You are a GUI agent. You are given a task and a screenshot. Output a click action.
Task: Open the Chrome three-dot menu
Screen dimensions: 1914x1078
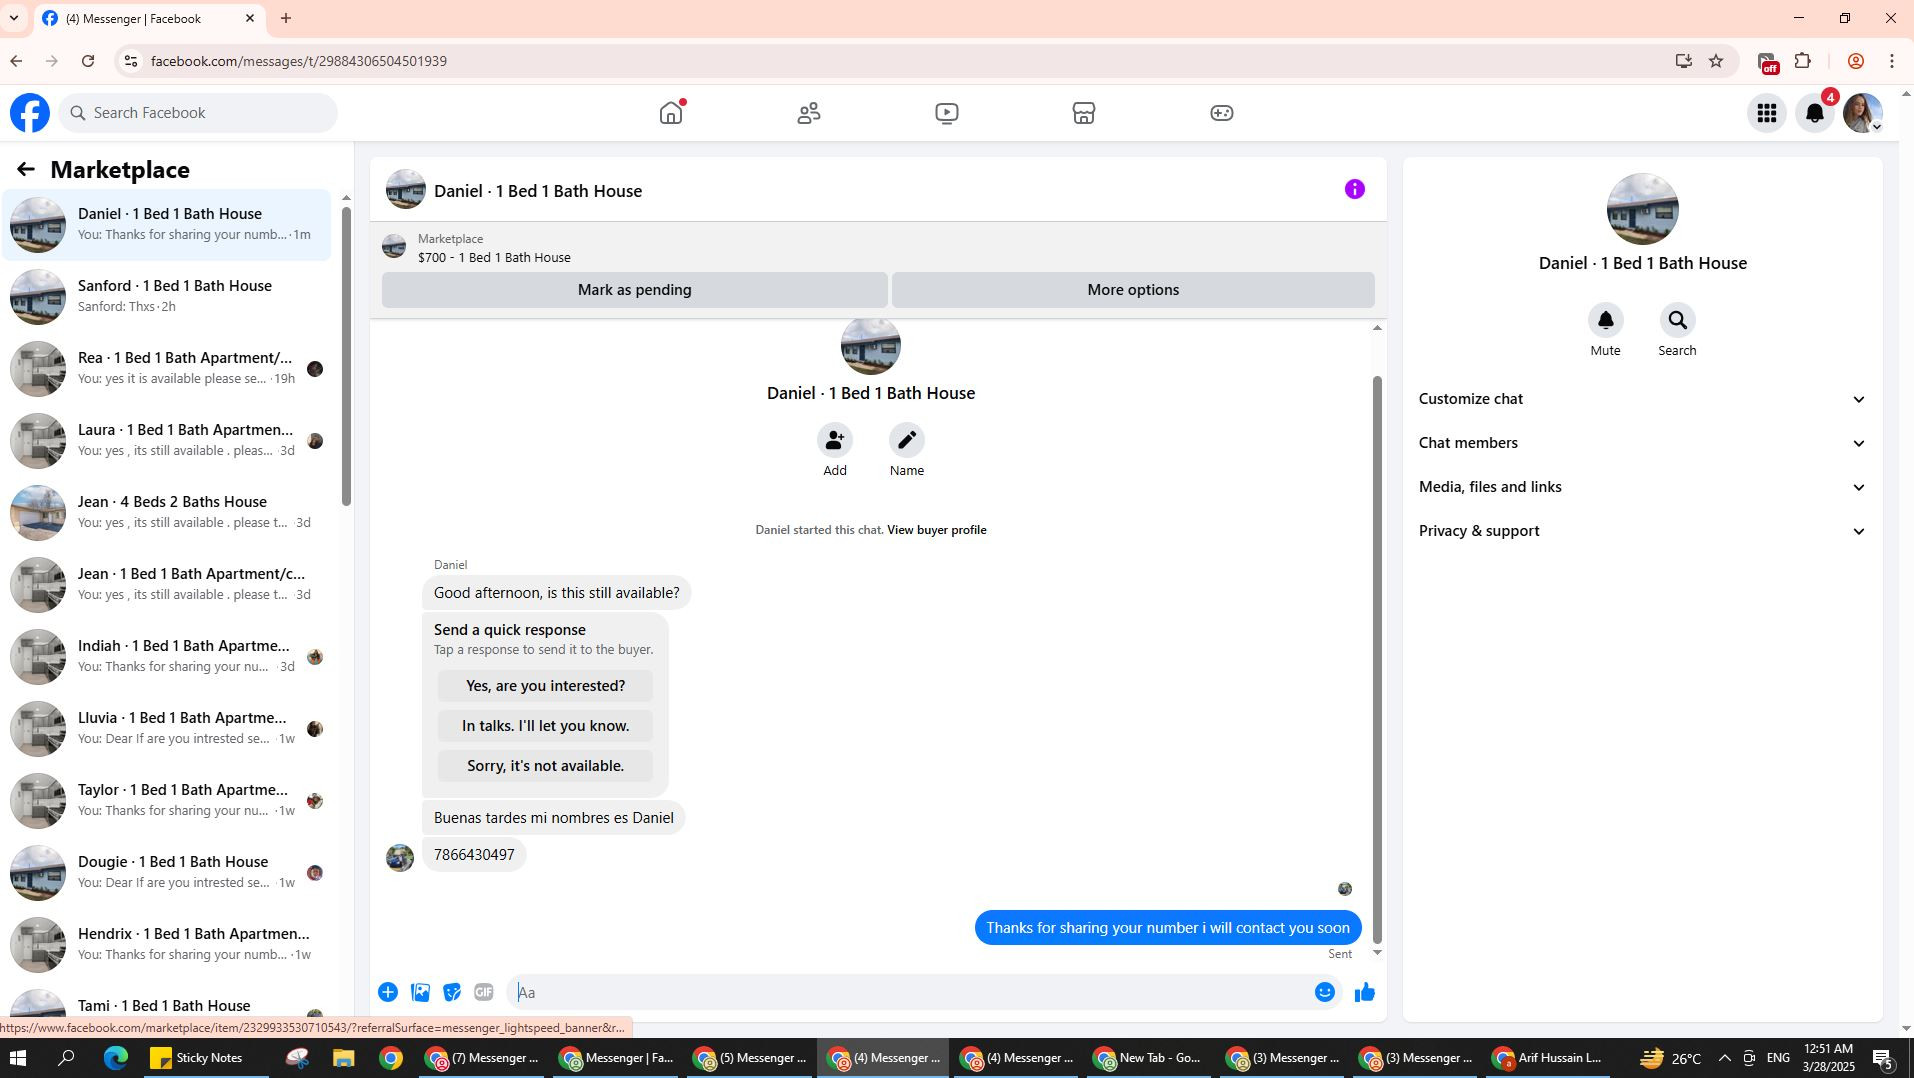1892,61
